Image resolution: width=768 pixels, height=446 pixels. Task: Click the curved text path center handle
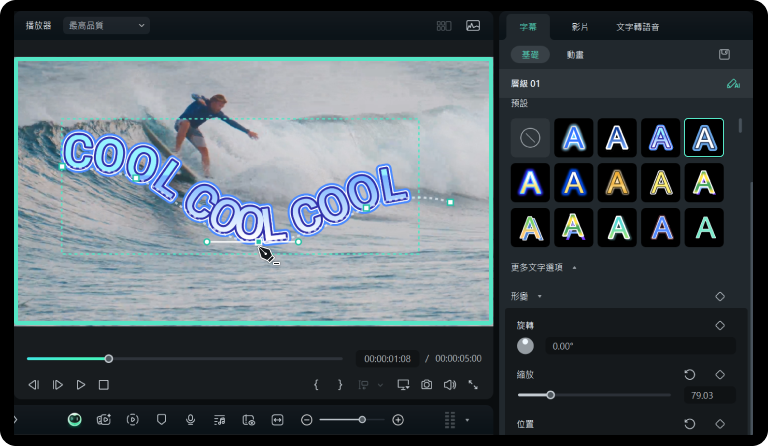tap(259, 242)
